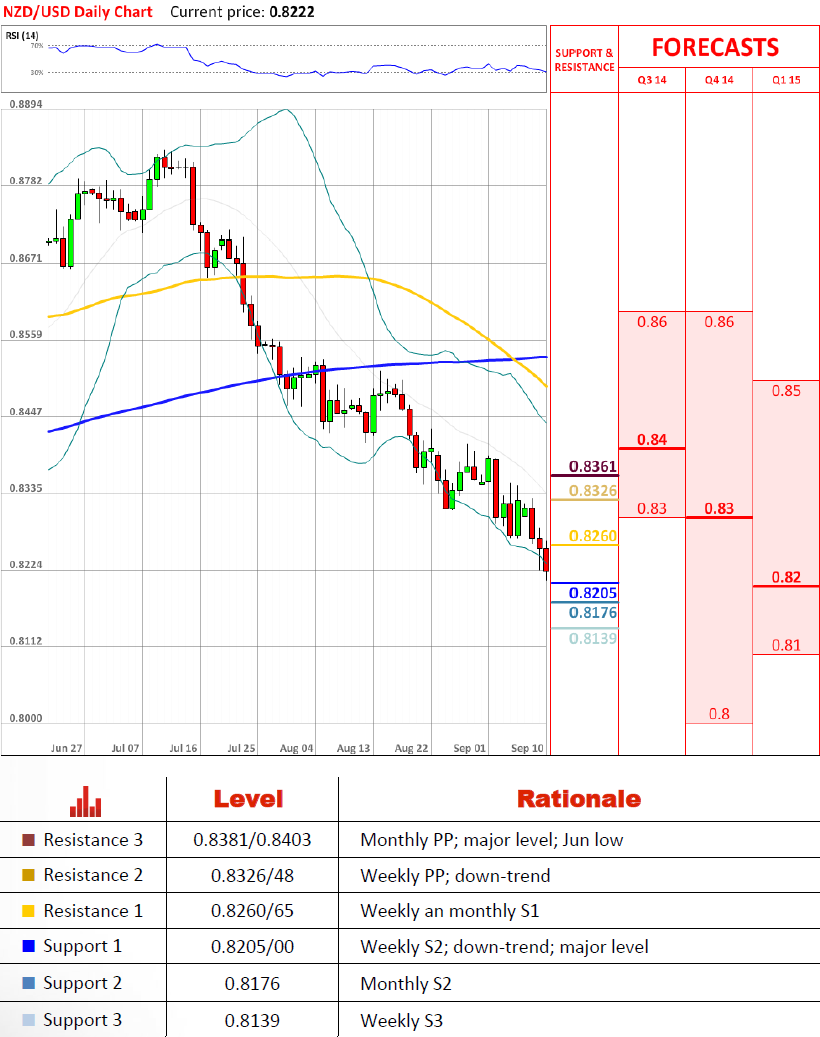
Task: Click the Resistance 3 dark red swatch
Action: (x=28, y=840)
